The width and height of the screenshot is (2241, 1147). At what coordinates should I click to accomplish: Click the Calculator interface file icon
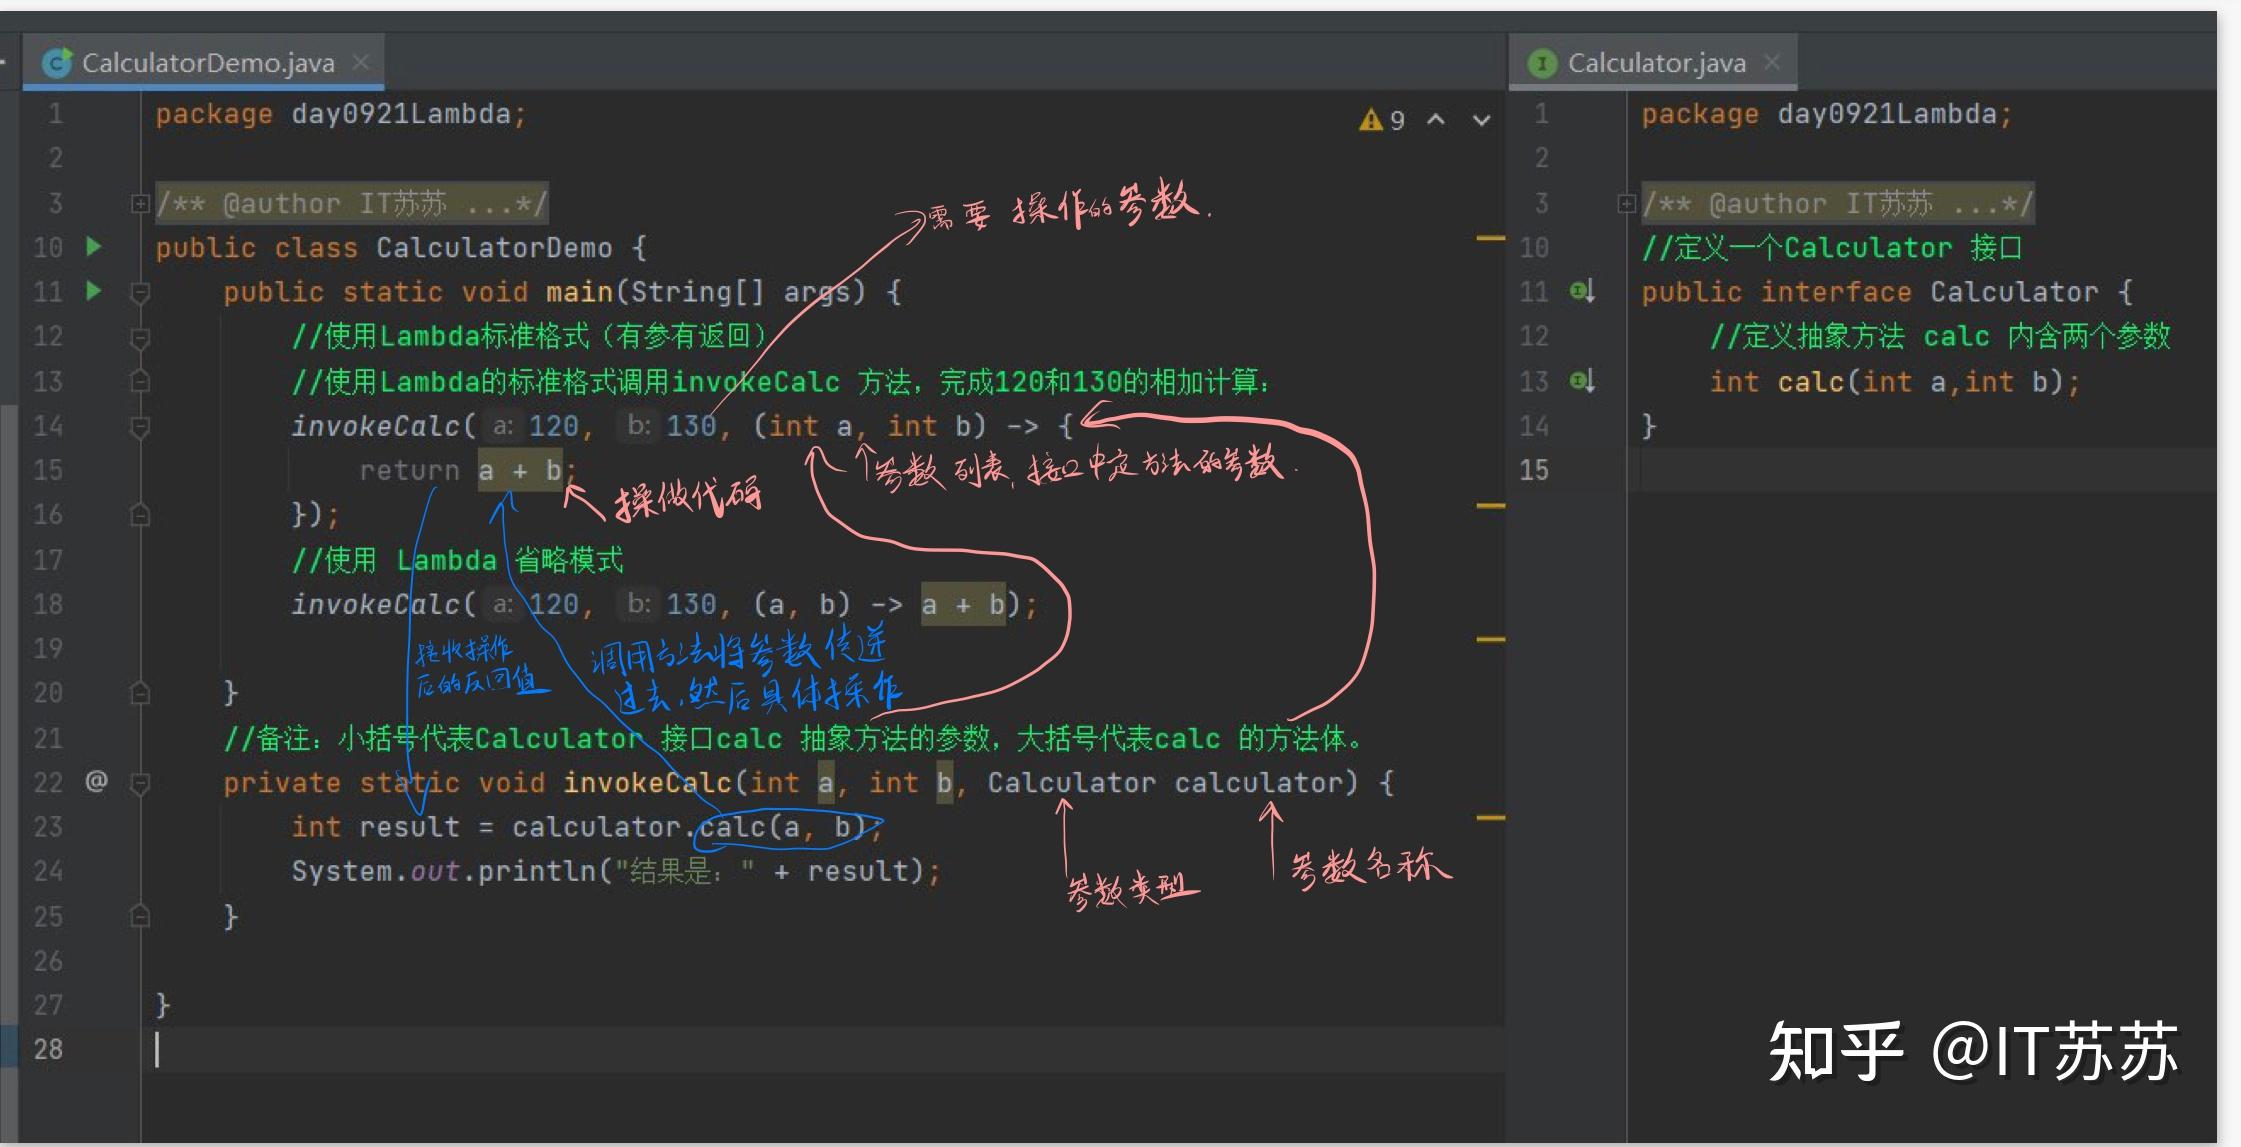(1543, 63)
